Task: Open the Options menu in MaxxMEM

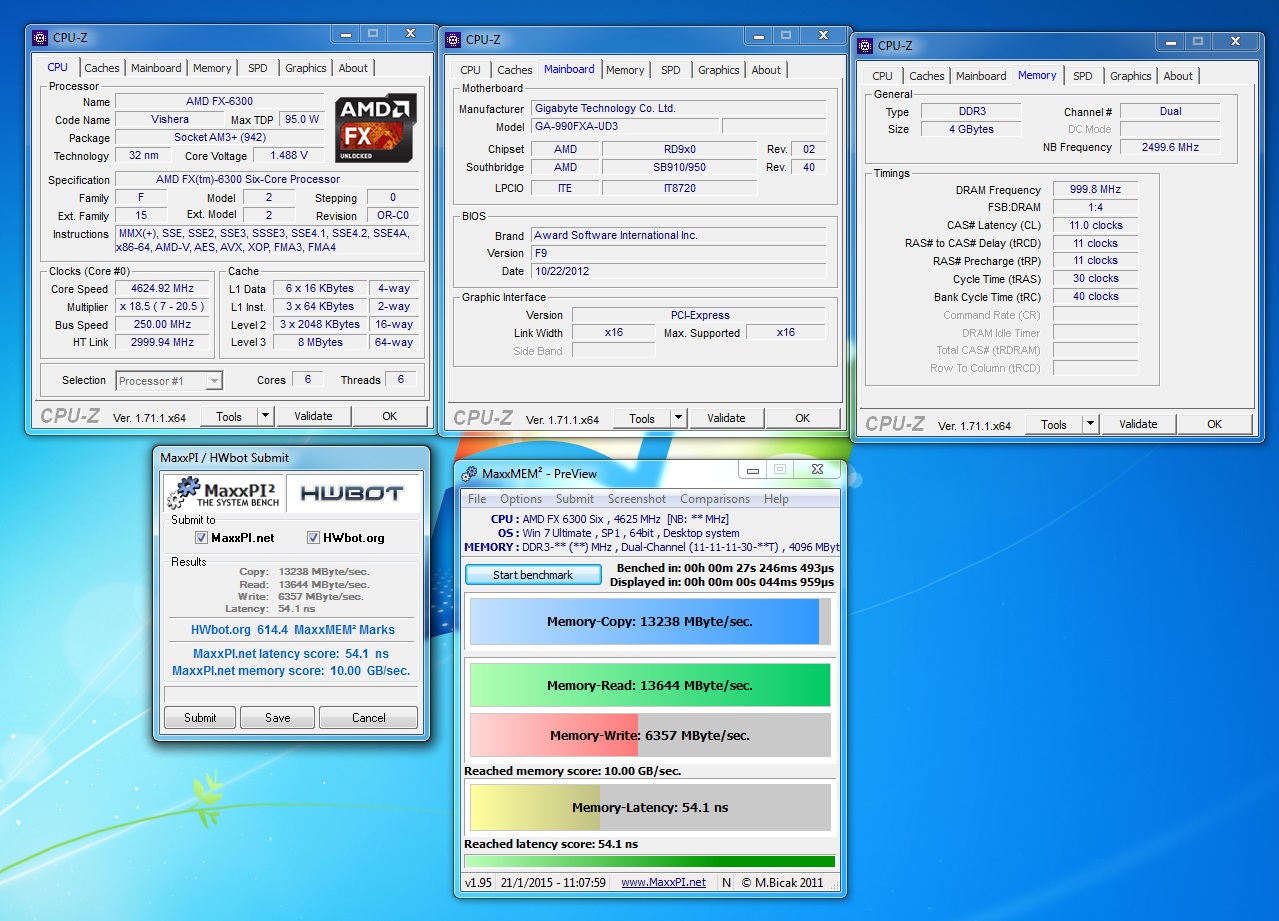Action: [x=521, y=499]
